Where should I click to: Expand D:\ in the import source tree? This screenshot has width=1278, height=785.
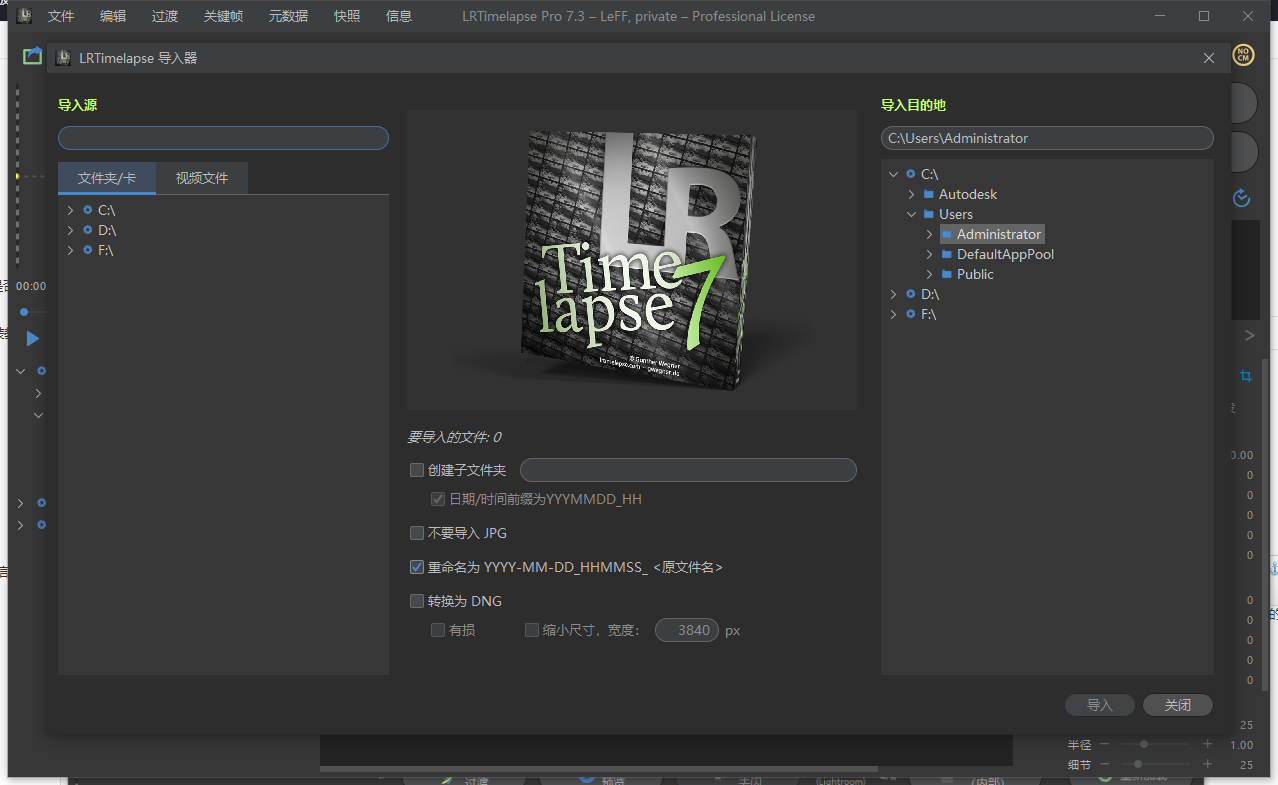coord(70,230)
